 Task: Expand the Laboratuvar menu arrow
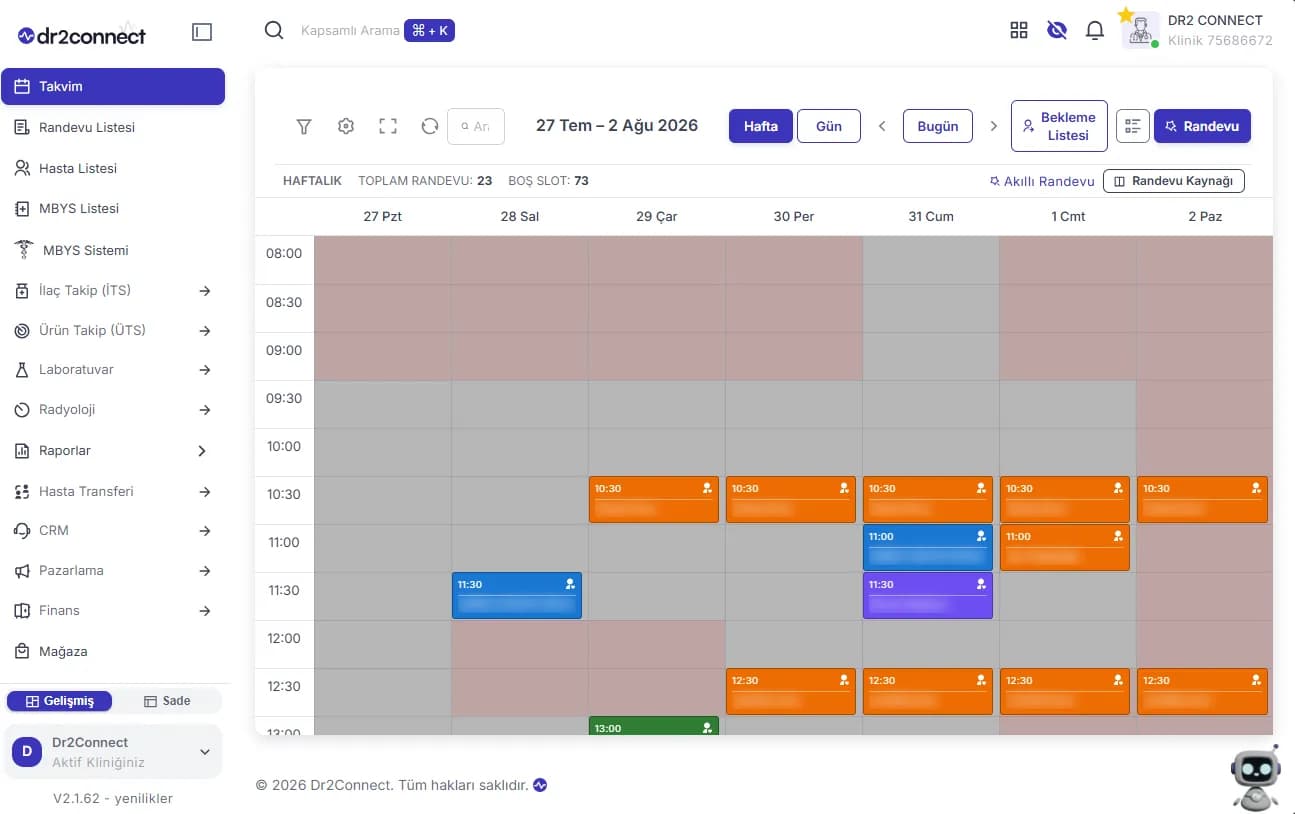pyautogui.click(x=205, y=370)
